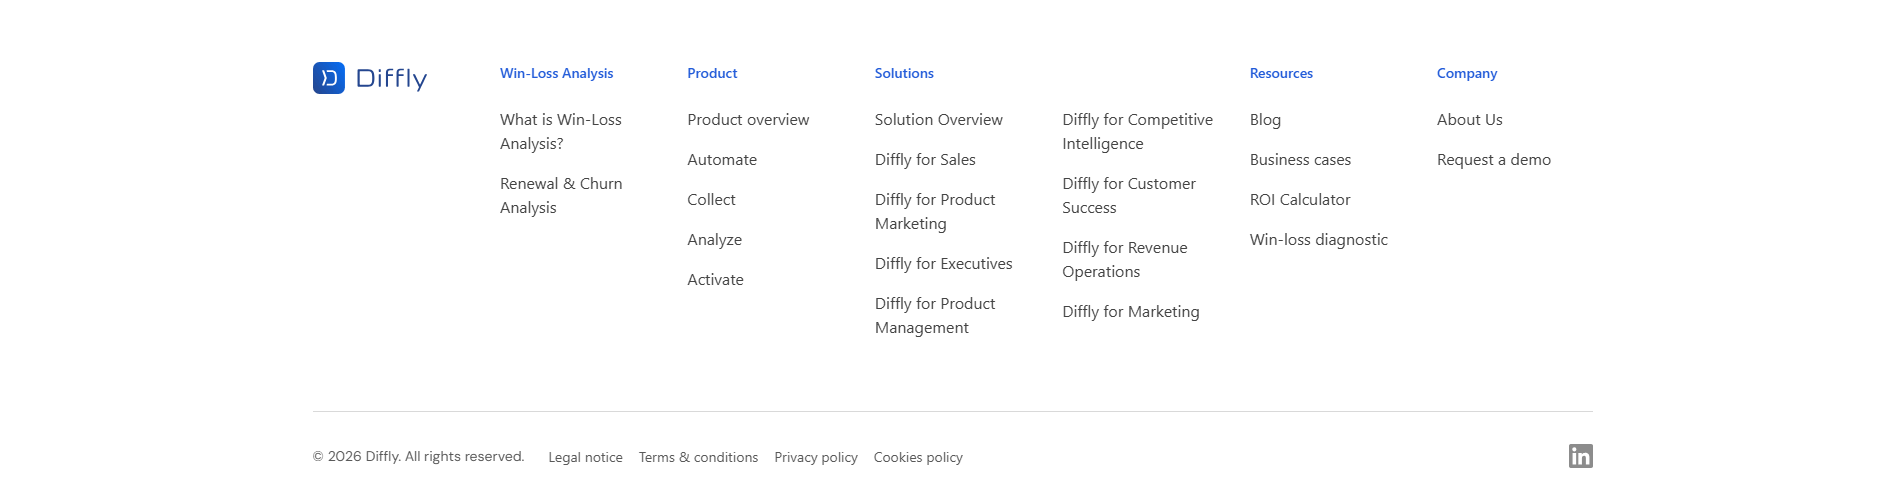Open Diffly for Marketing page

[x=1130, y=311]
